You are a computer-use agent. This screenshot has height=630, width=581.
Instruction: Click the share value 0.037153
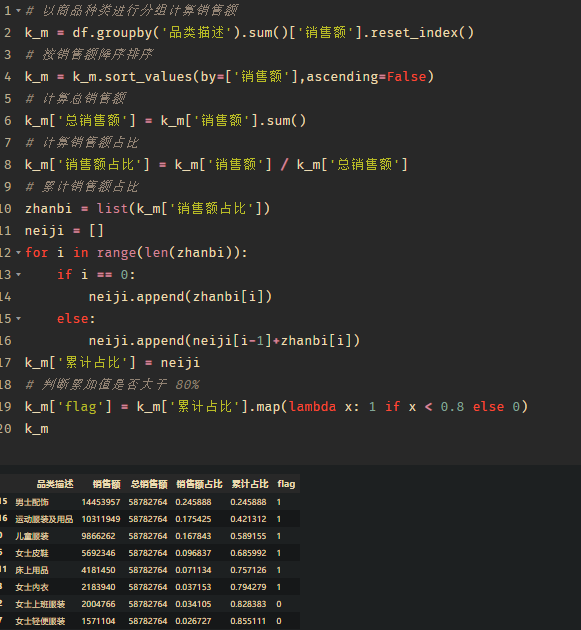tap(193, 587)
